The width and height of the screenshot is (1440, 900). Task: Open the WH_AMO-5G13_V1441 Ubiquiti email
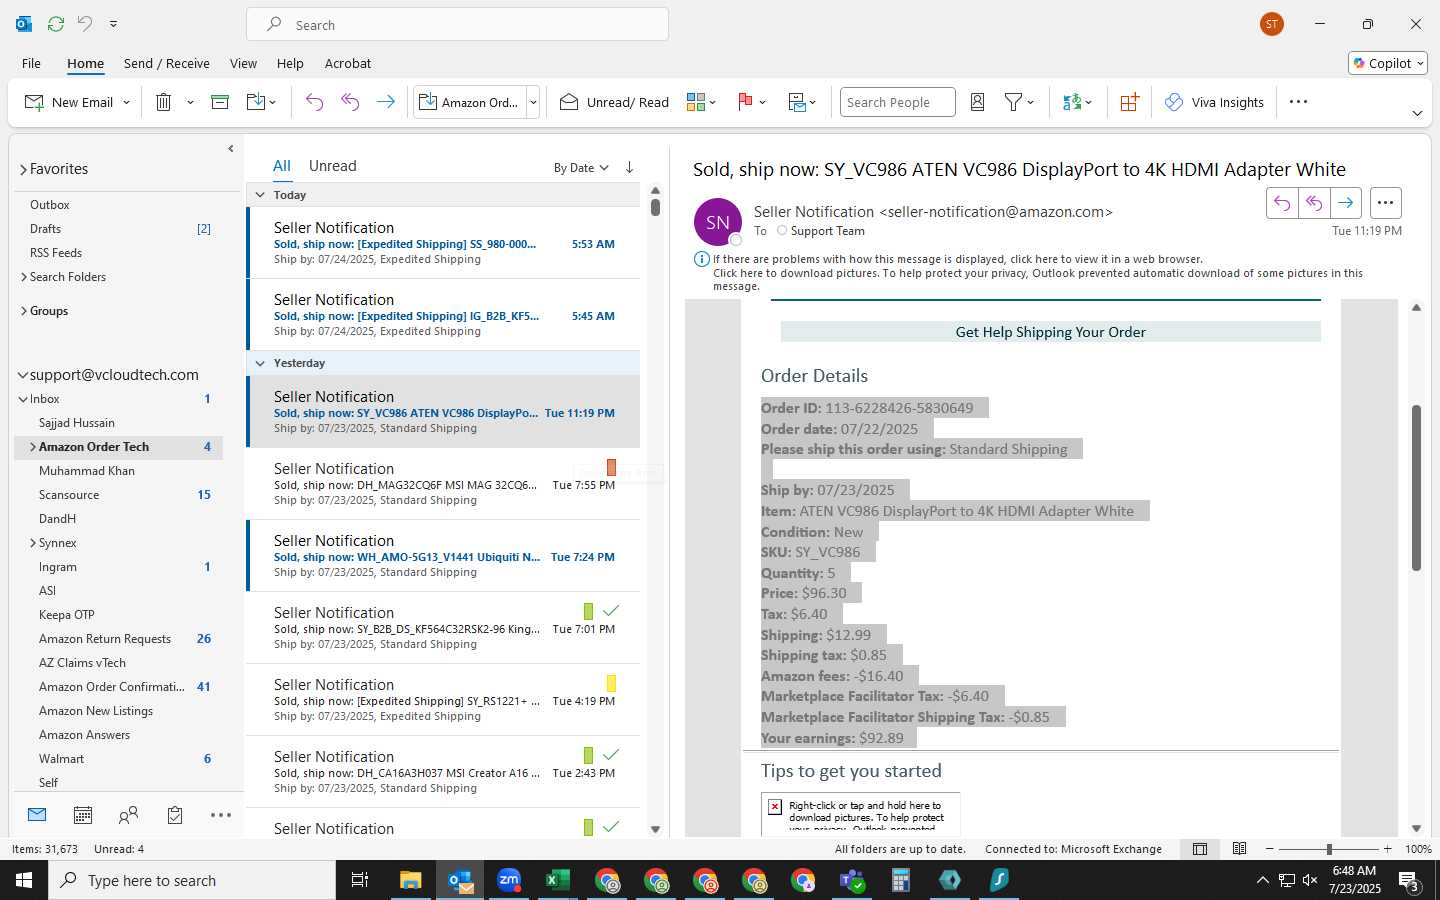(x=443, y=556)
